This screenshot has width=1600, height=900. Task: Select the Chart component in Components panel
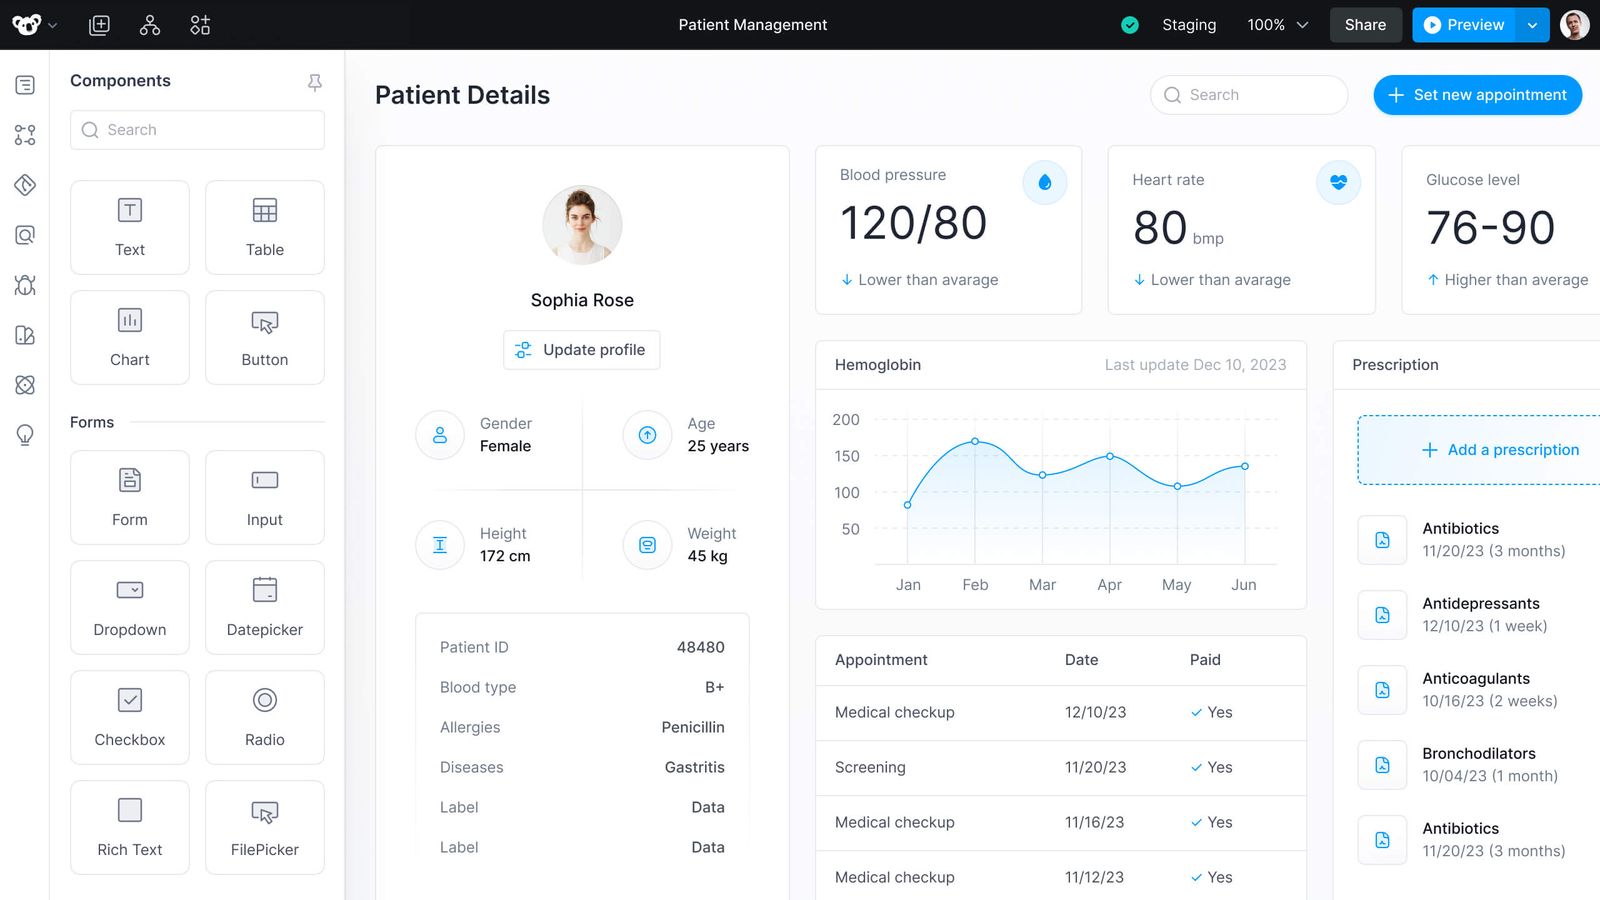click(129, 337)
